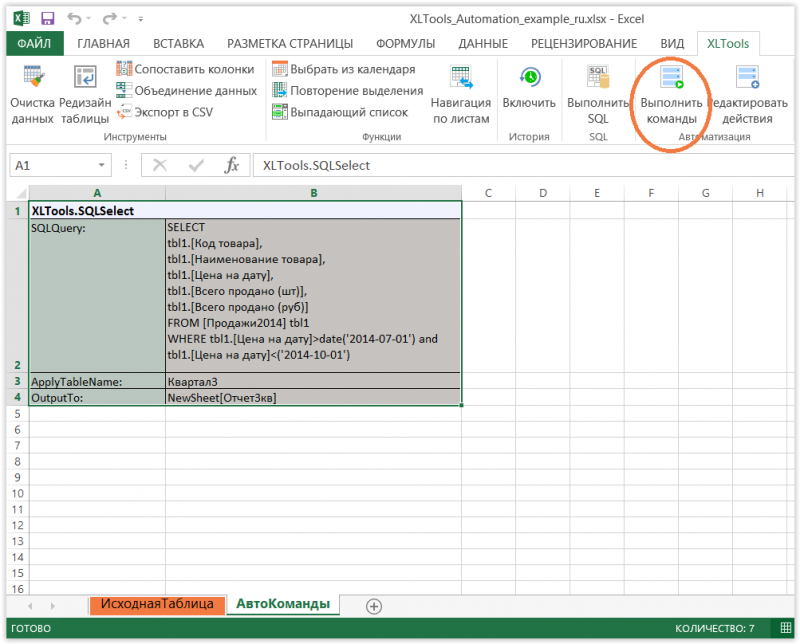The height and width of the screenshot is (644, 800).
Task: Switch to the ИсходнаяТаблица sheet
Action: point(156,605)
